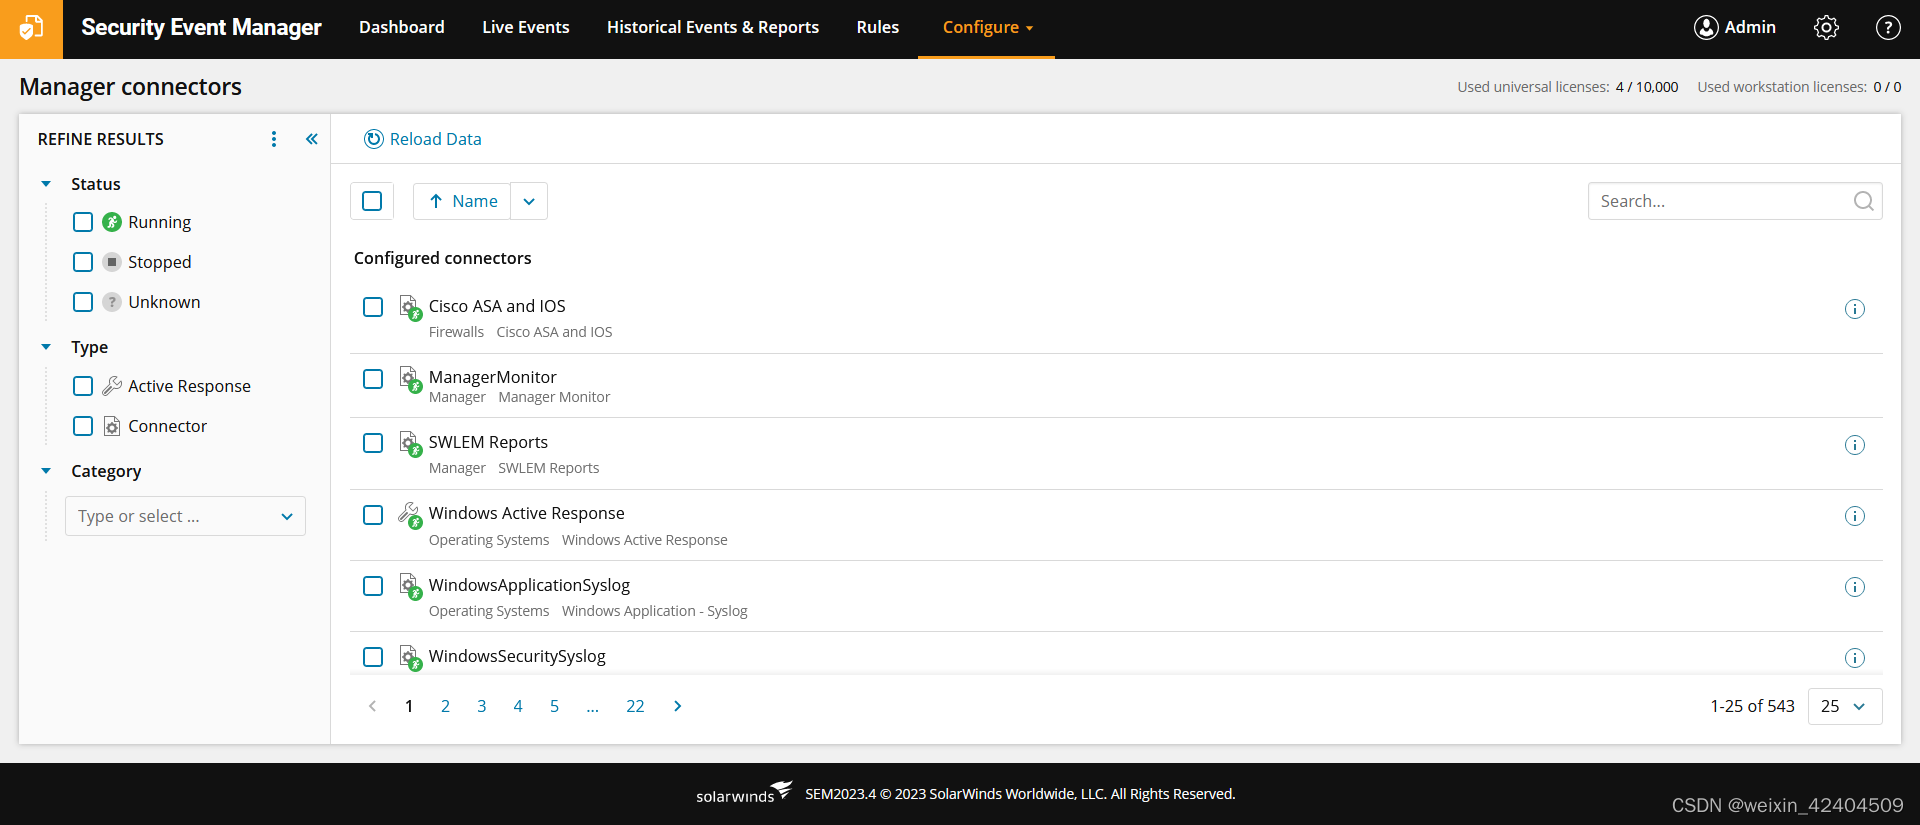Open the Configure dropdown menu
Screen dimensions: 1920x825
[987, 28]
